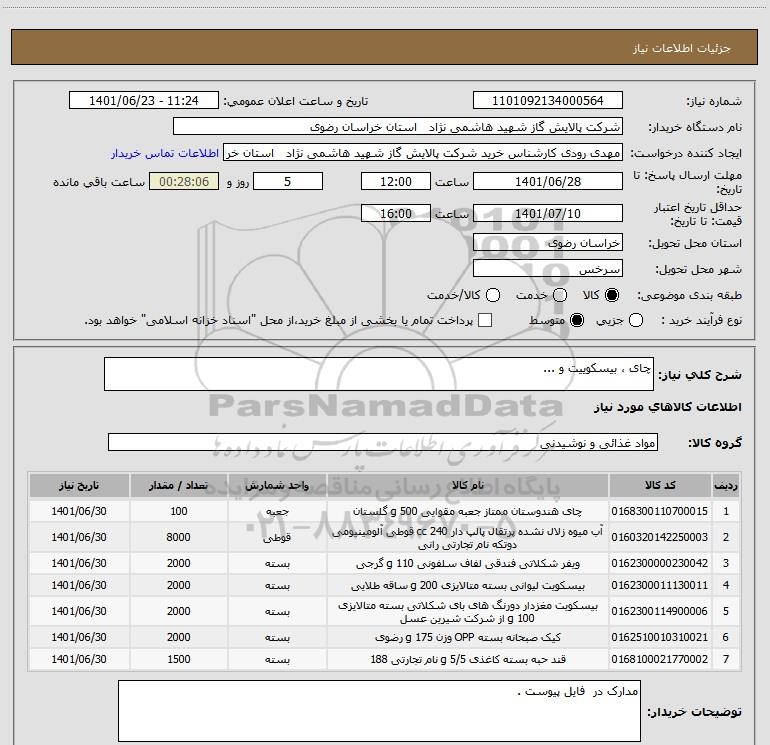The image size is (770, 745).
Task: Click quantity 1500 in the sugar row
Action: pos(178,660)
